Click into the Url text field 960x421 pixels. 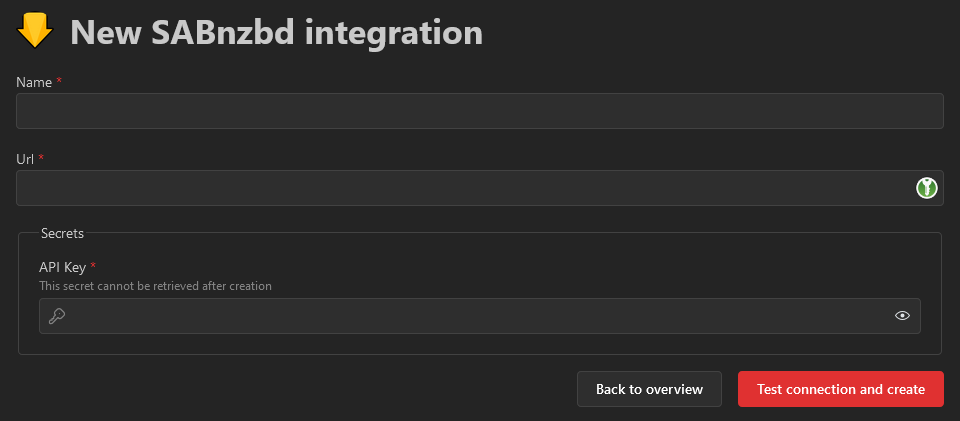point(460,188)
